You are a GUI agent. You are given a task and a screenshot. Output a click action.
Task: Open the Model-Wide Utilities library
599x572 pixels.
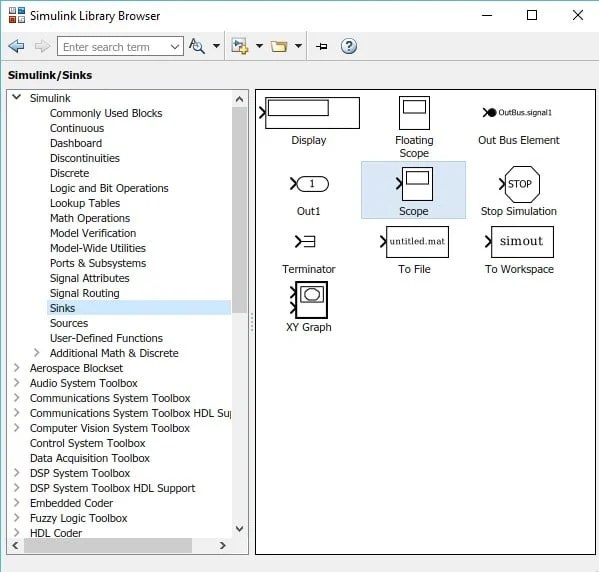98,248
